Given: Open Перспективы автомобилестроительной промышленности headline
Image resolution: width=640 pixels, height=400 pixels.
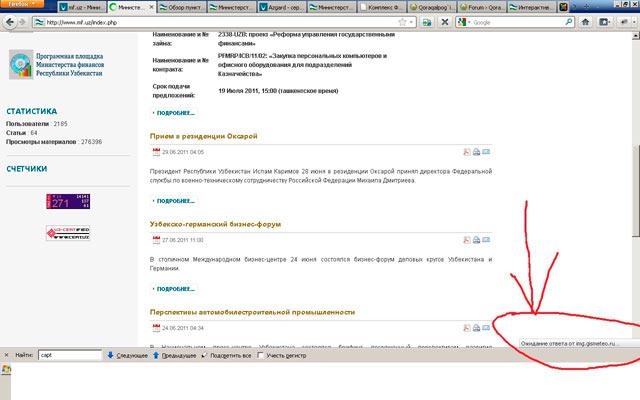Looking at the screenshot, I should click(252, 312).
